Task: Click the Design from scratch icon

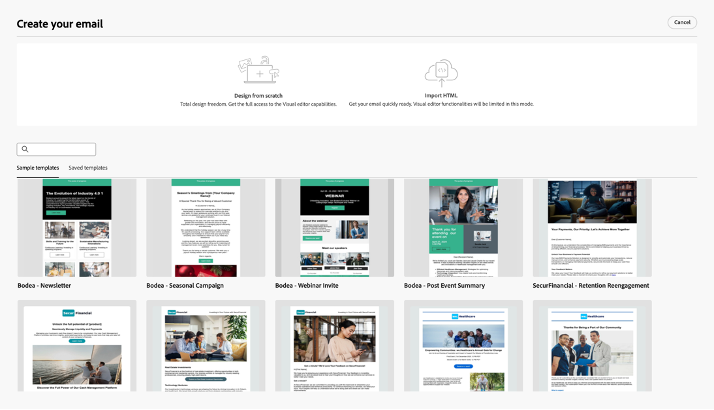Action: click(256, 70)
